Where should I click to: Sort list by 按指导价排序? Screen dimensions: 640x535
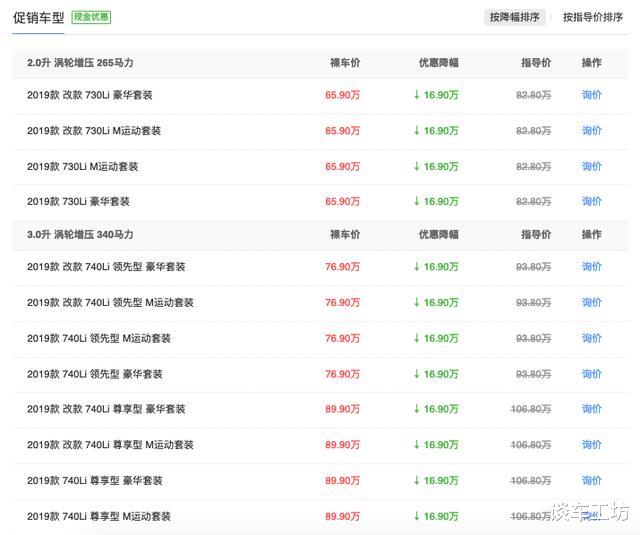[x=593, y=17]
